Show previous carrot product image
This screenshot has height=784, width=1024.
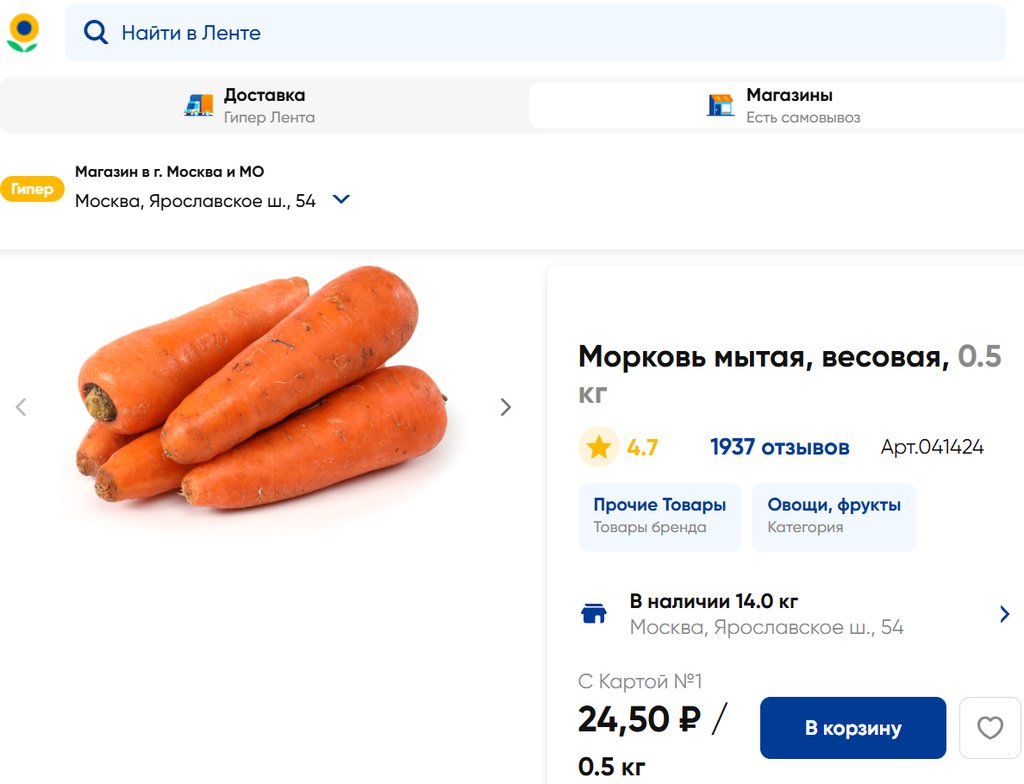[21, 407]
